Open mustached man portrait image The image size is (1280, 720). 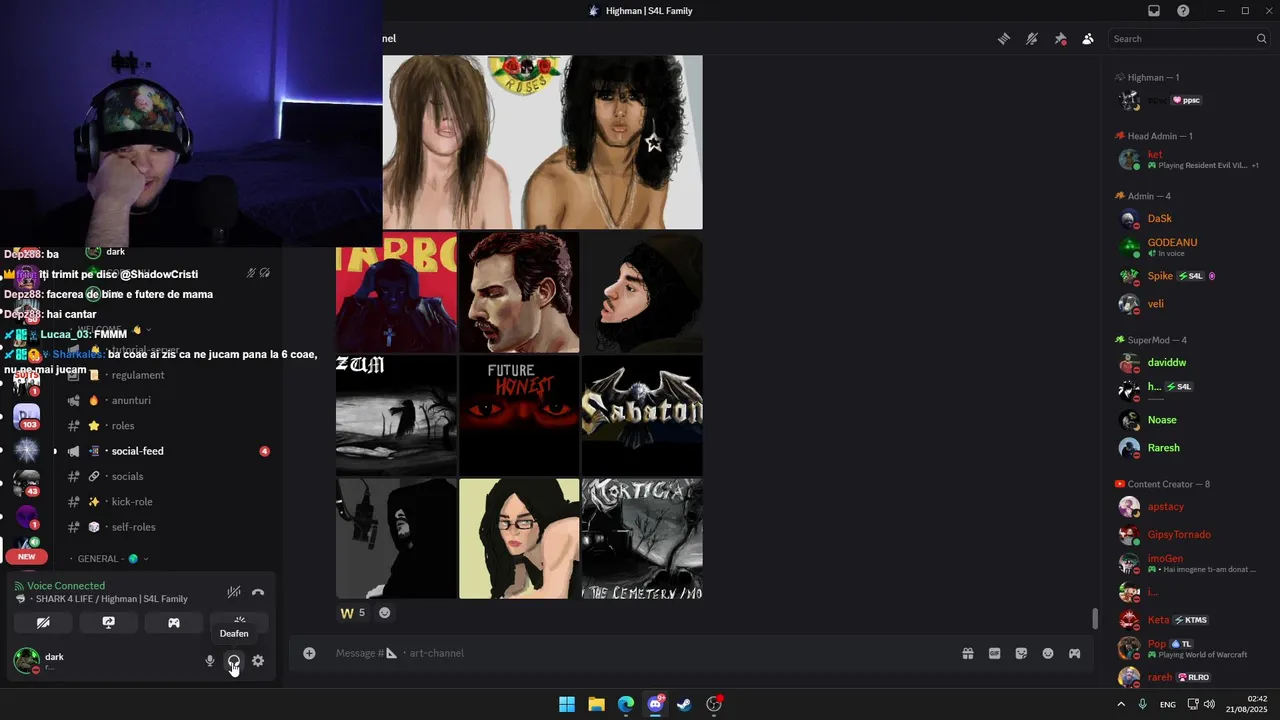(519, 293)
